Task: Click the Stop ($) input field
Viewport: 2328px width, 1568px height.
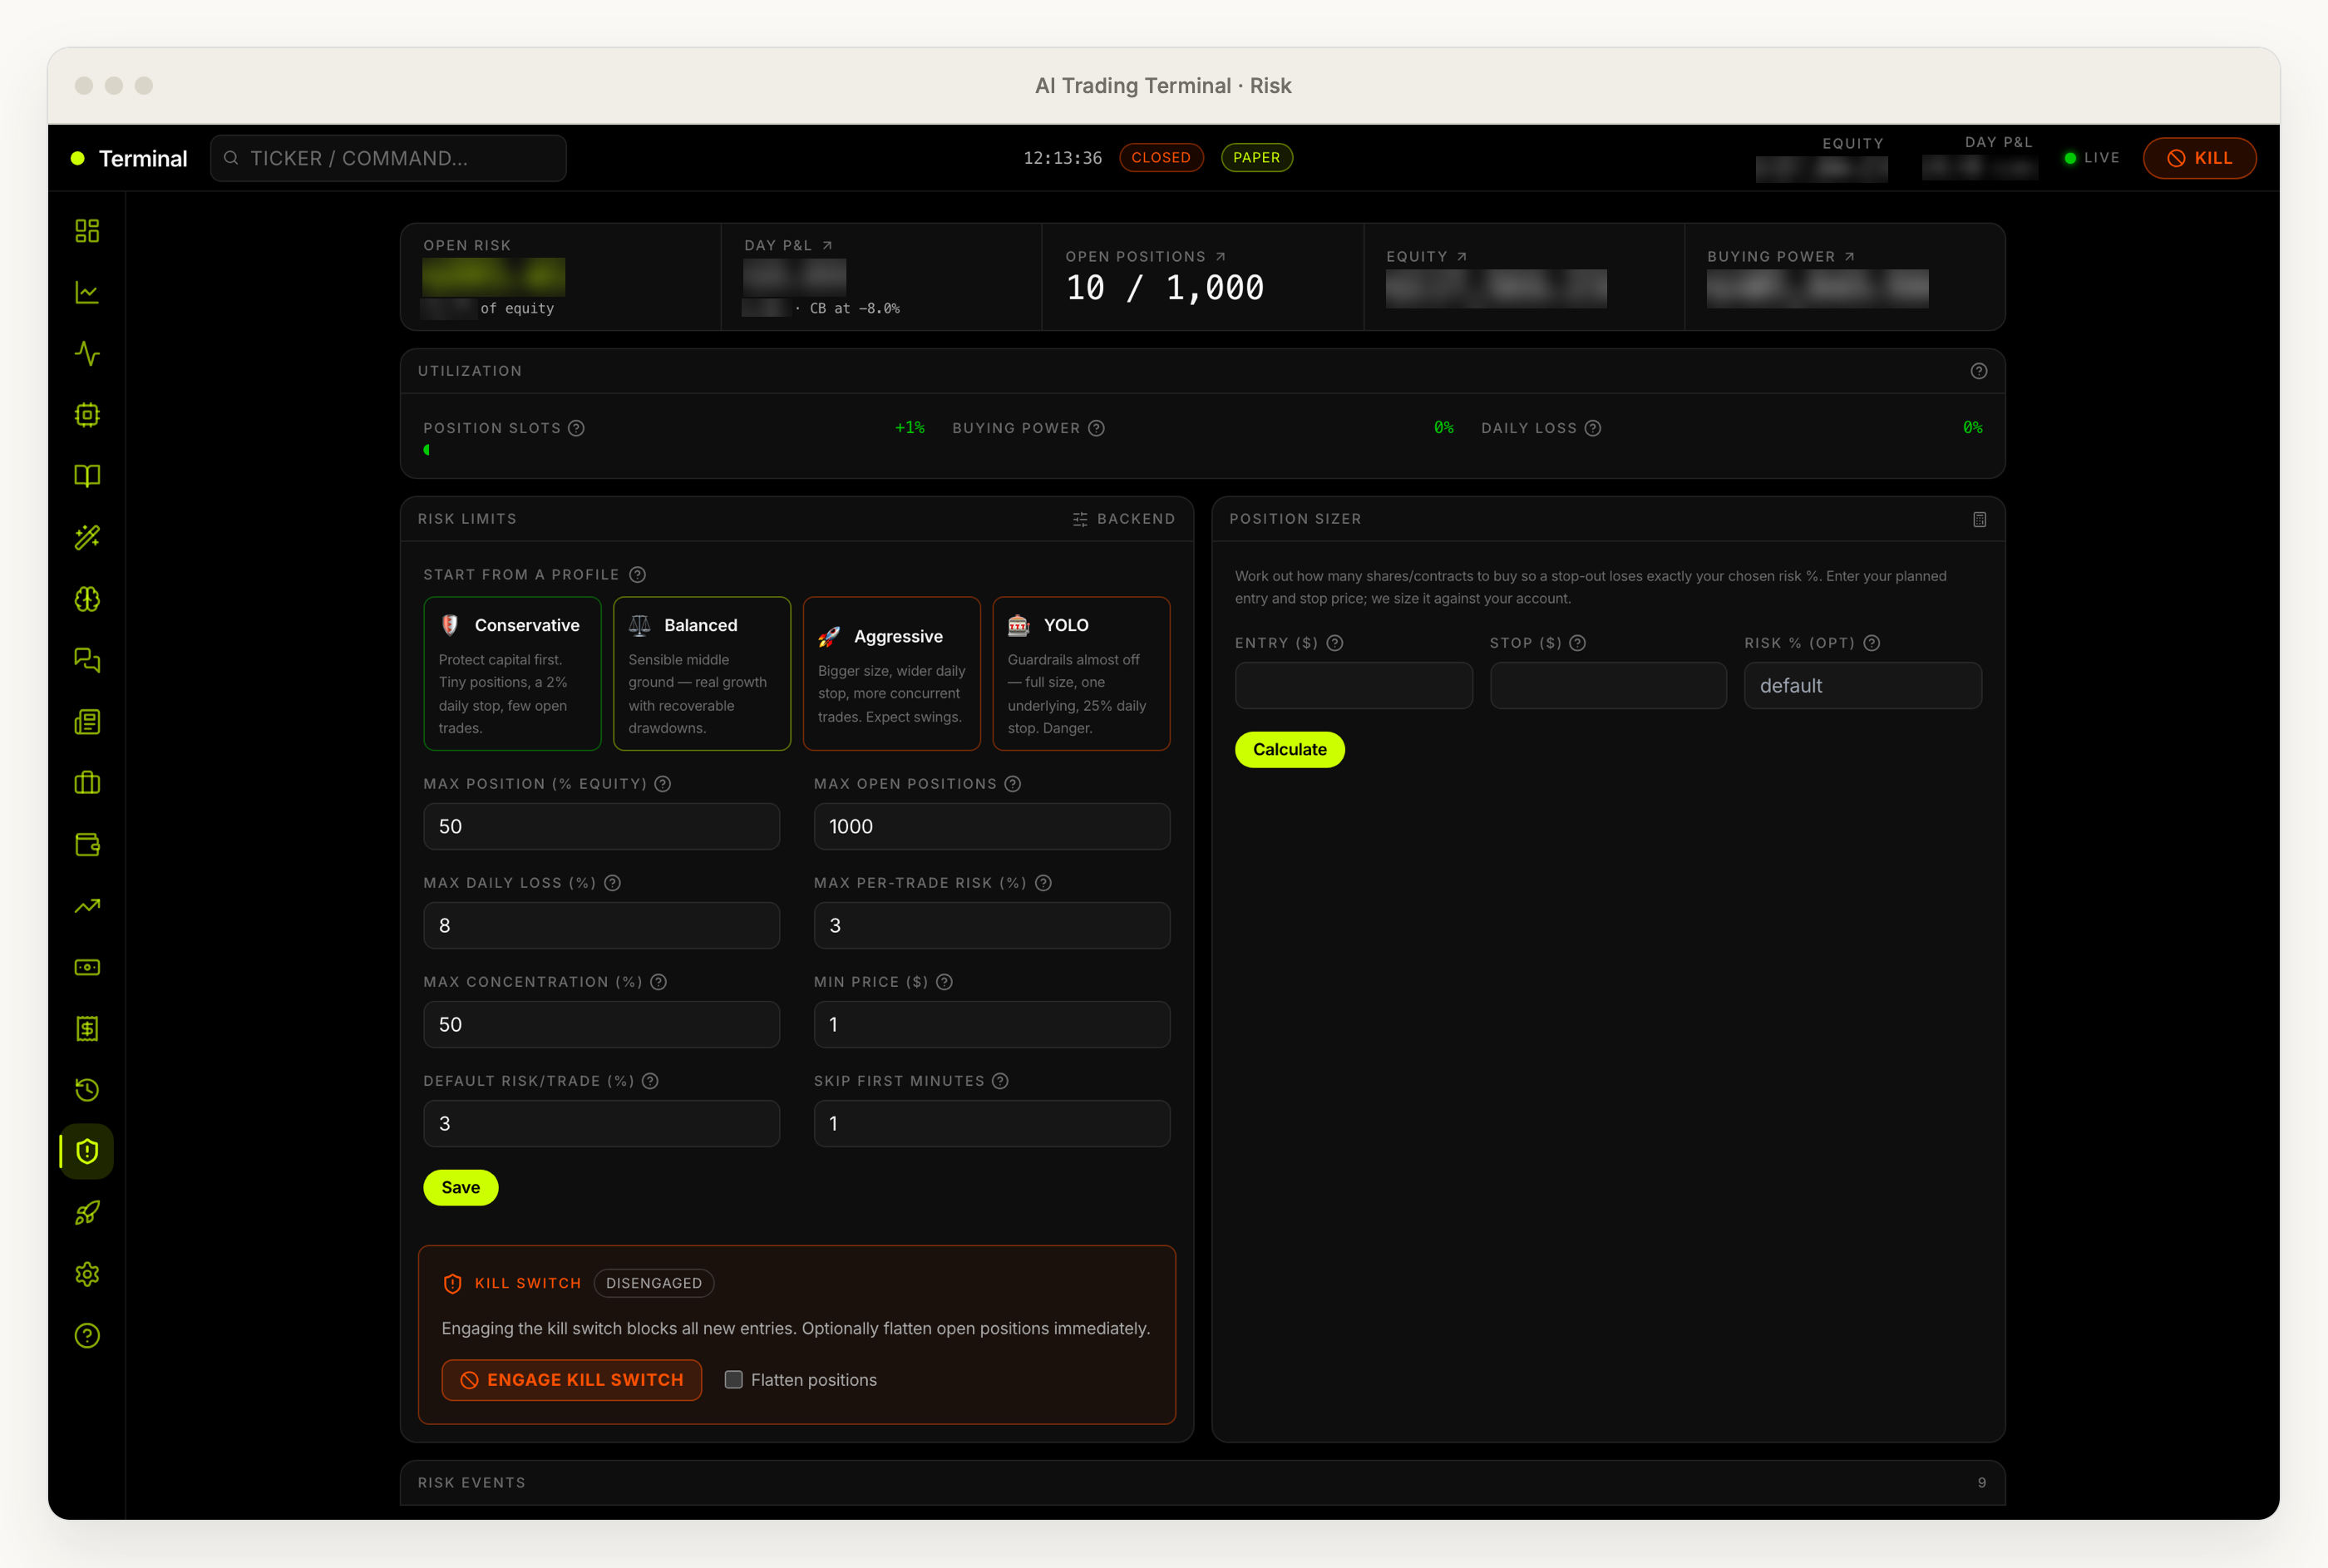Action: [x=1608, y=686]
